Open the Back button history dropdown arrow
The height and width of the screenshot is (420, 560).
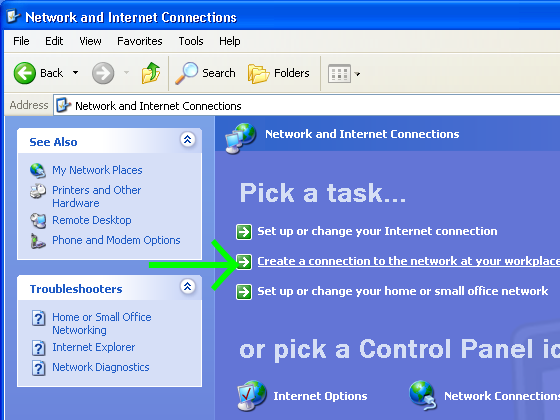pyautogui.click(x=75, y=73)
